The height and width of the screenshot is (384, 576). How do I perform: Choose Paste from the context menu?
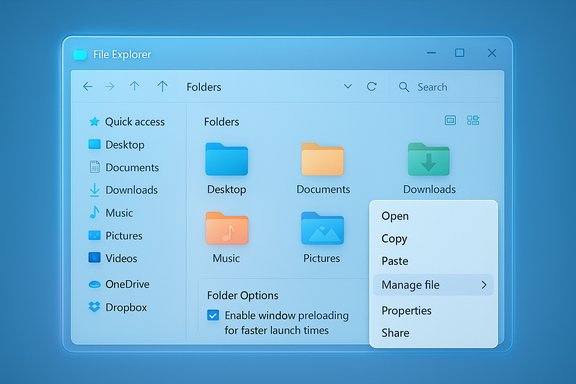point(395,261)
